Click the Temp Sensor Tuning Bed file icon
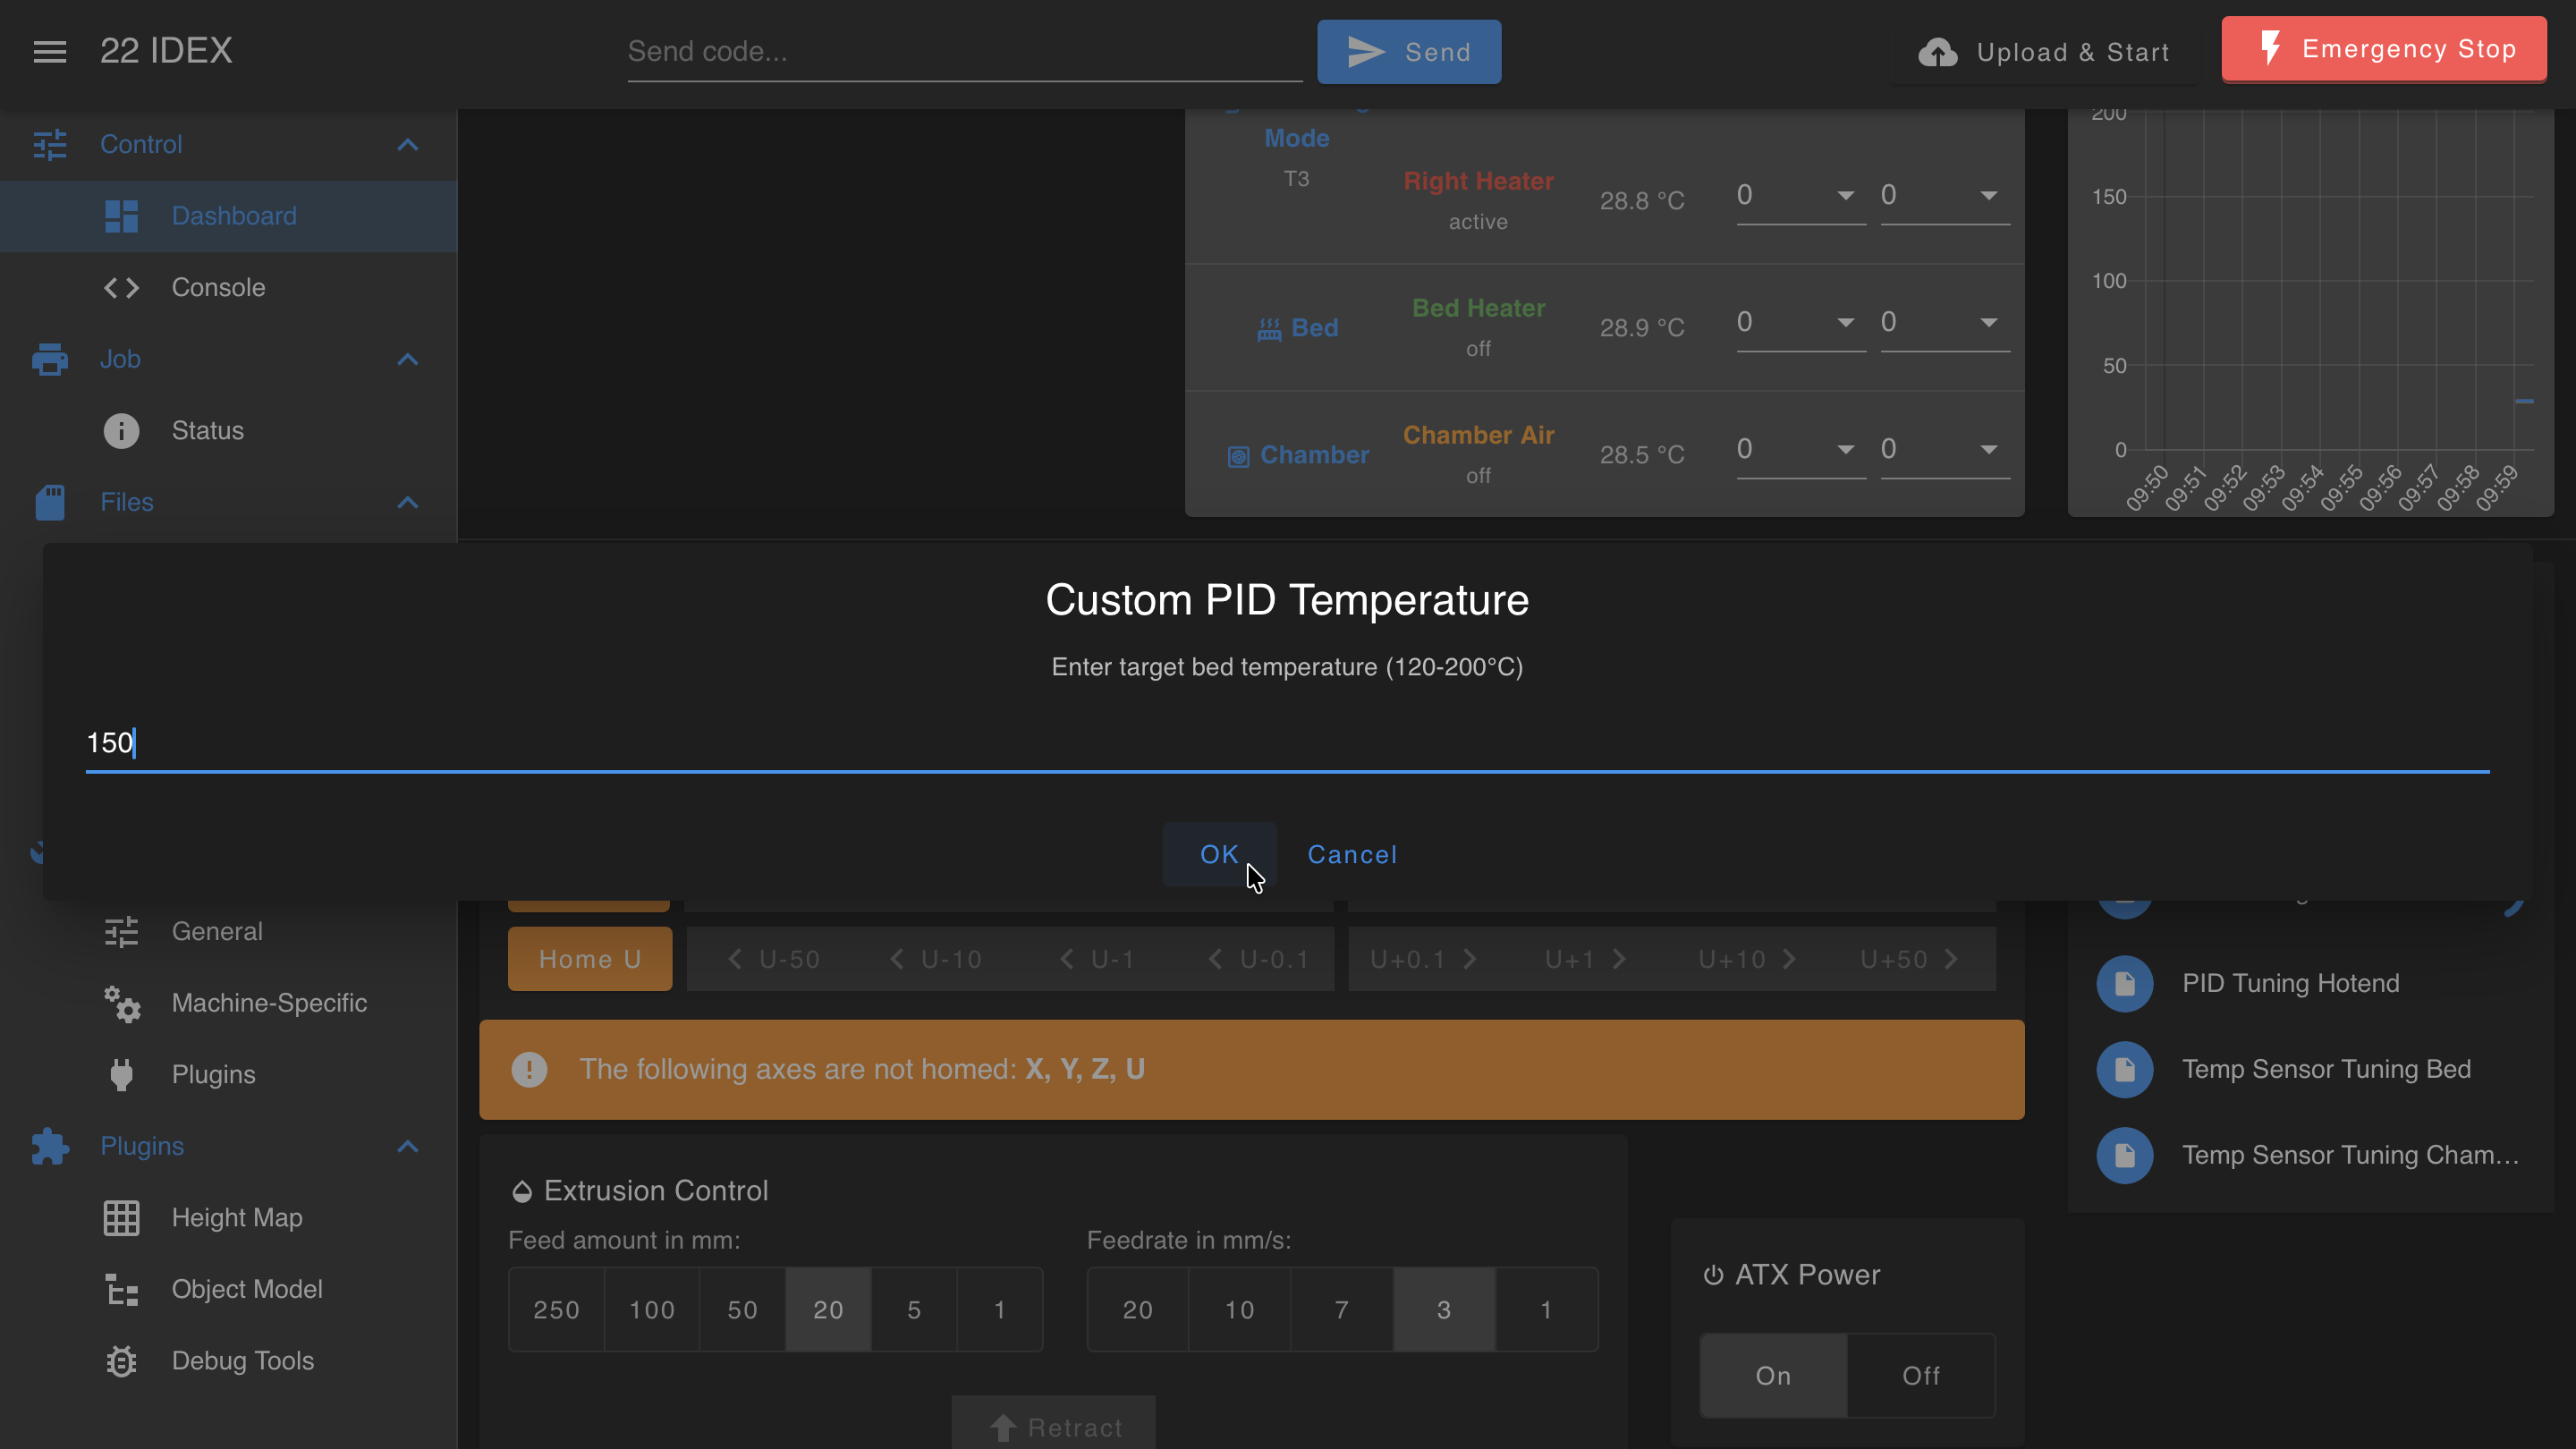Screen dimensions: 2576x1449 point(2125,1070)
